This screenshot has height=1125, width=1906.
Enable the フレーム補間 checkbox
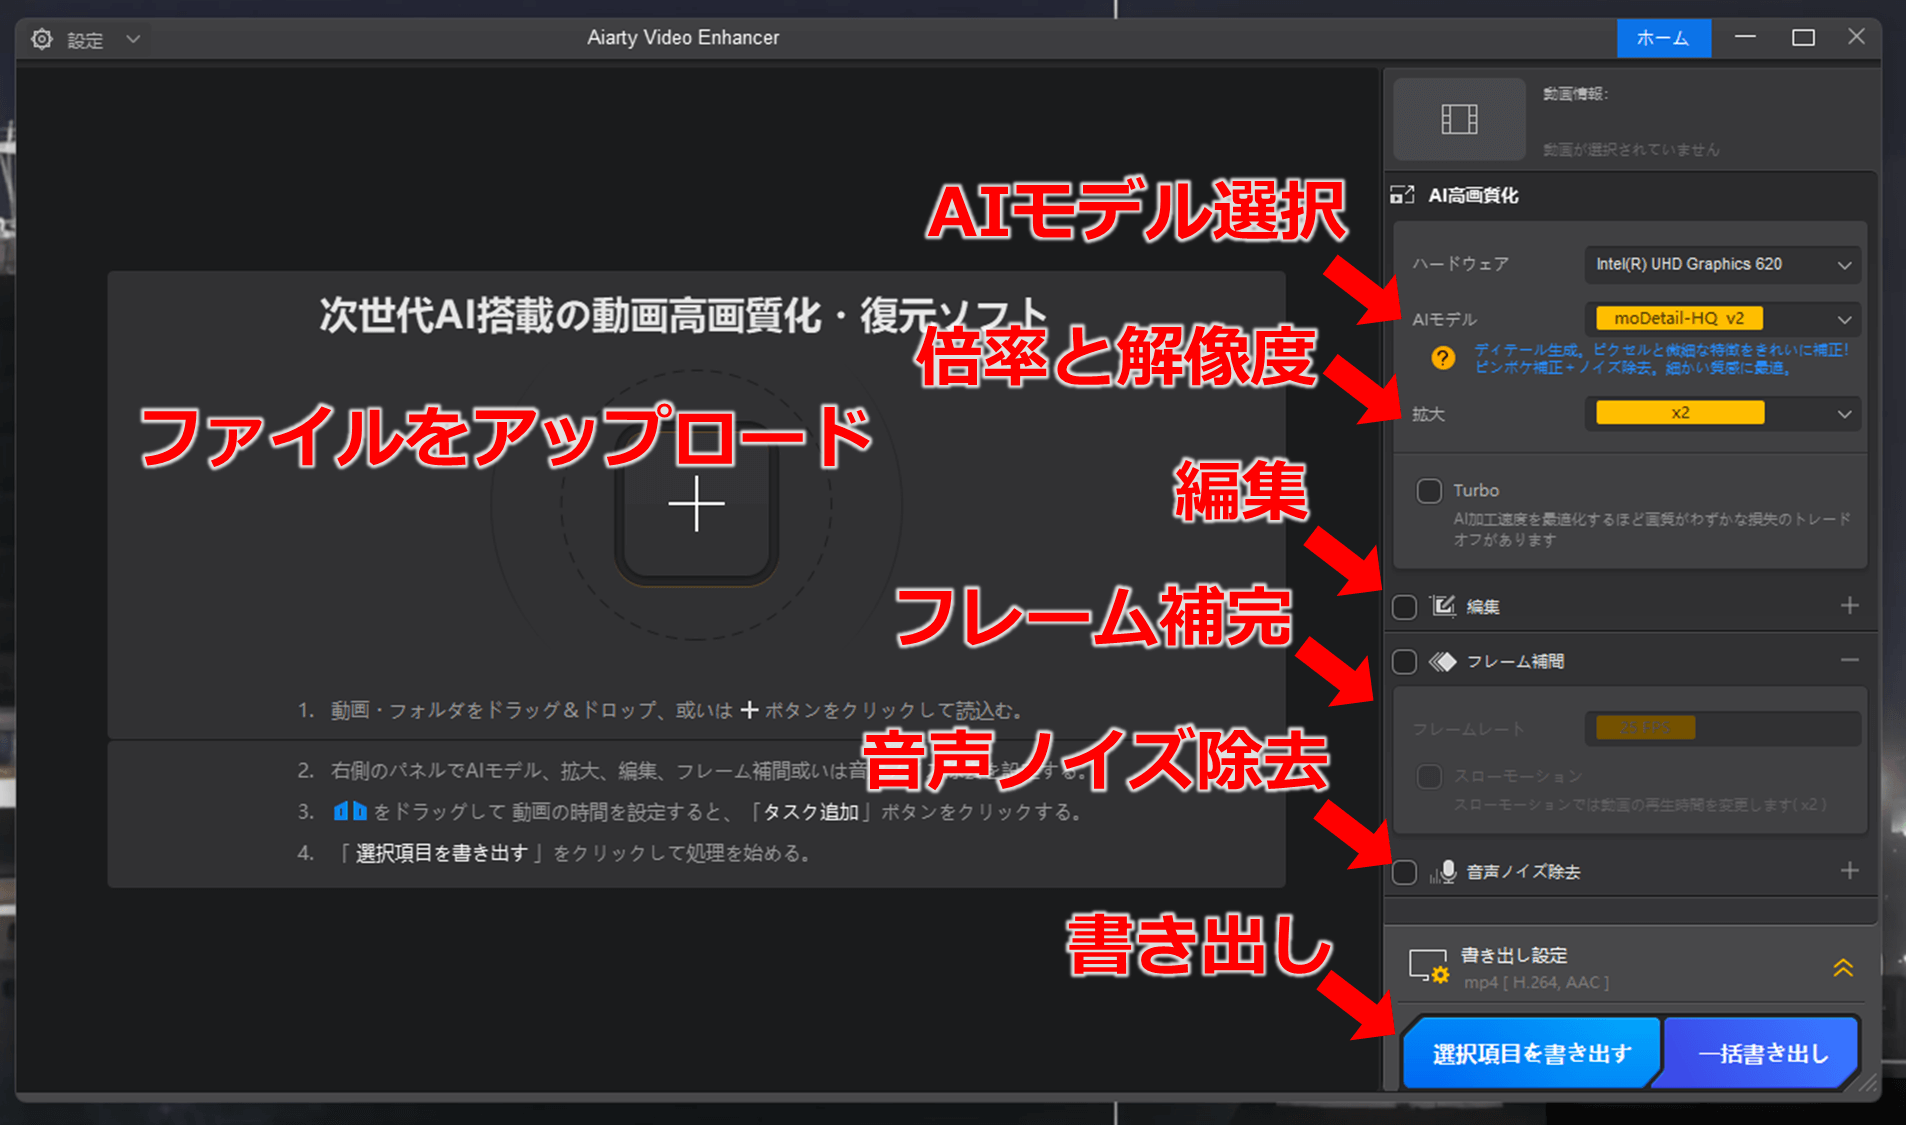pyautogui.click(x=1404, y=661)
